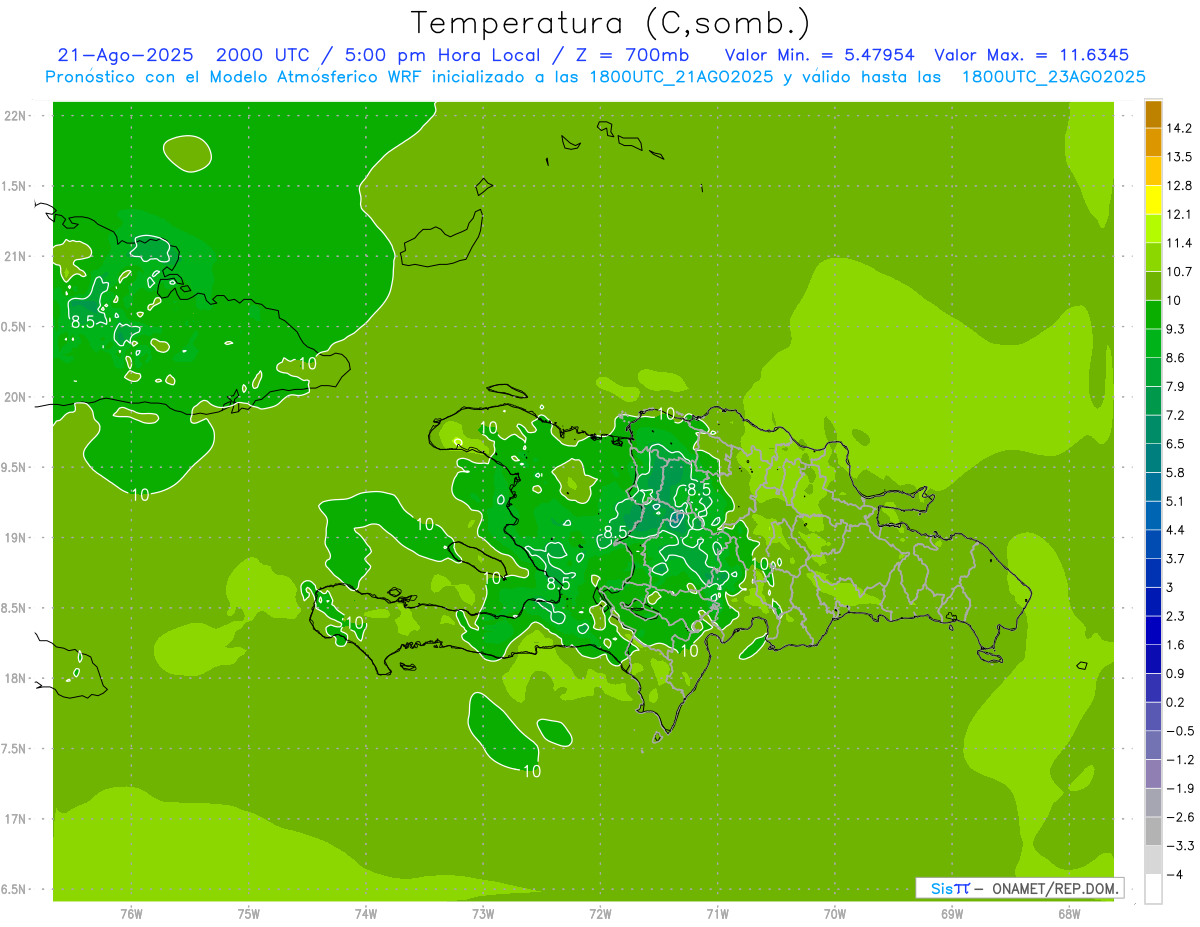The image size is (1200, 927).
Task: Click the '22N' latitude axis label
Action: point(15,116)
